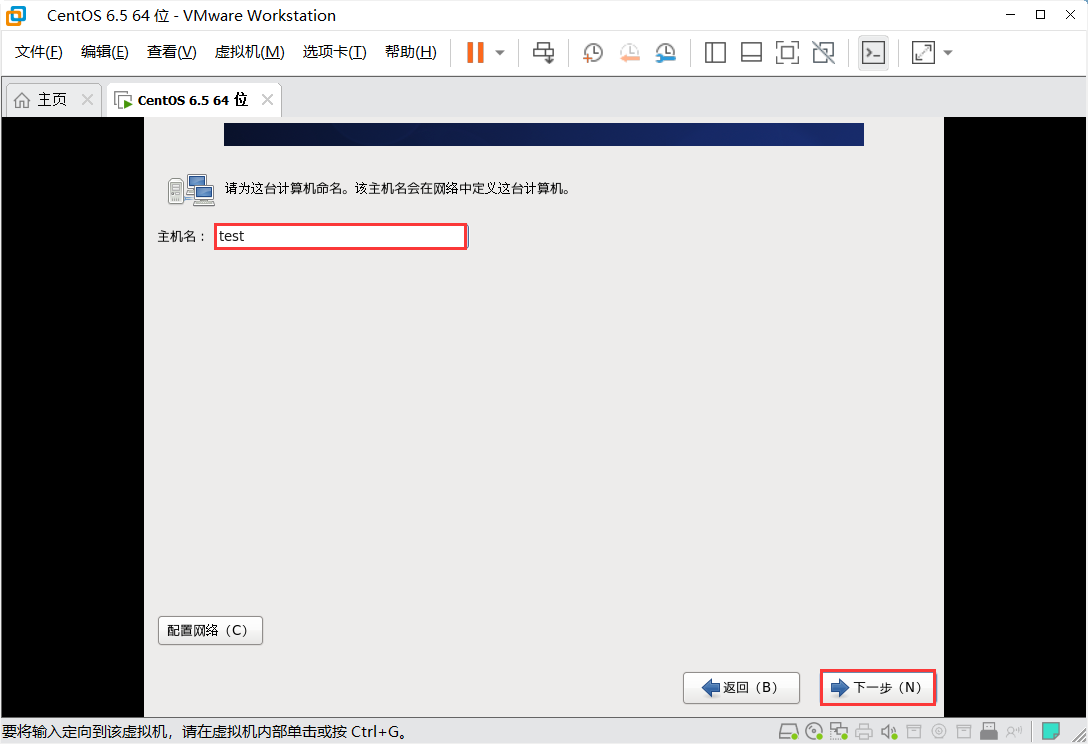Open the snapshot manager icon
The width and height of the screenshot is (1088, 744).
tap(665, 52)
